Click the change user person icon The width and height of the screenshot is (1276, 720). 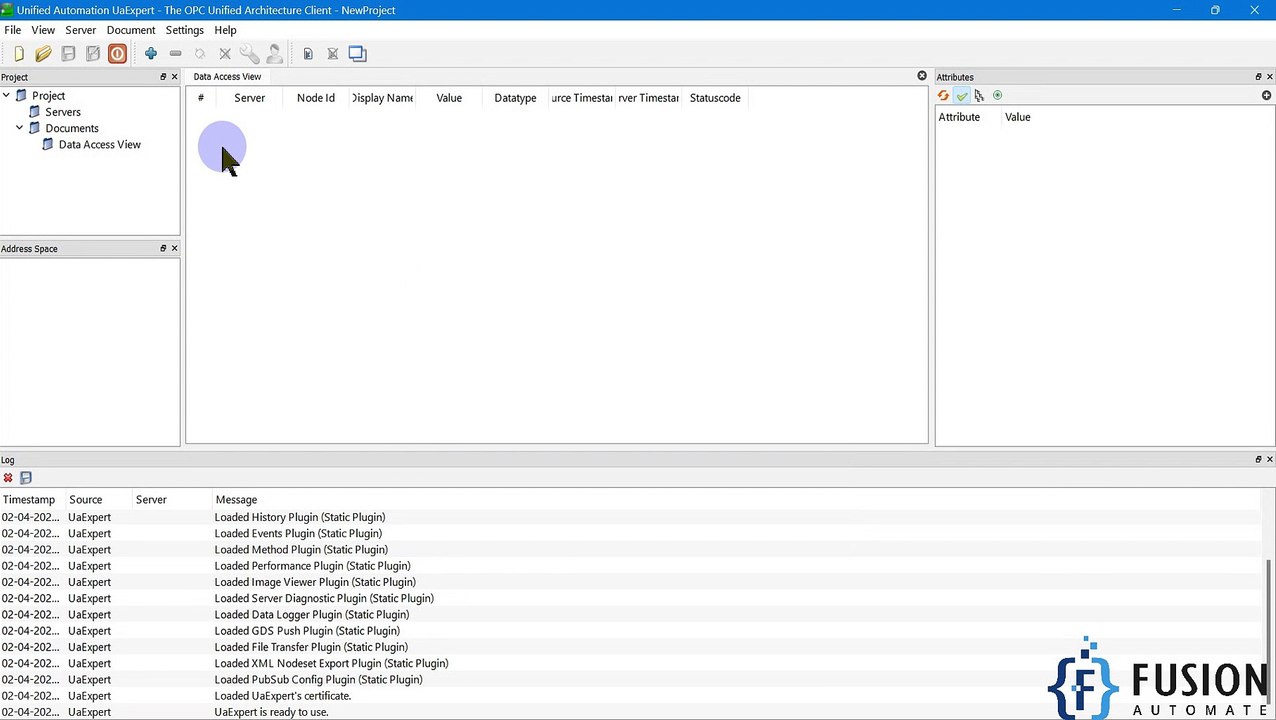tap(274, 54)
